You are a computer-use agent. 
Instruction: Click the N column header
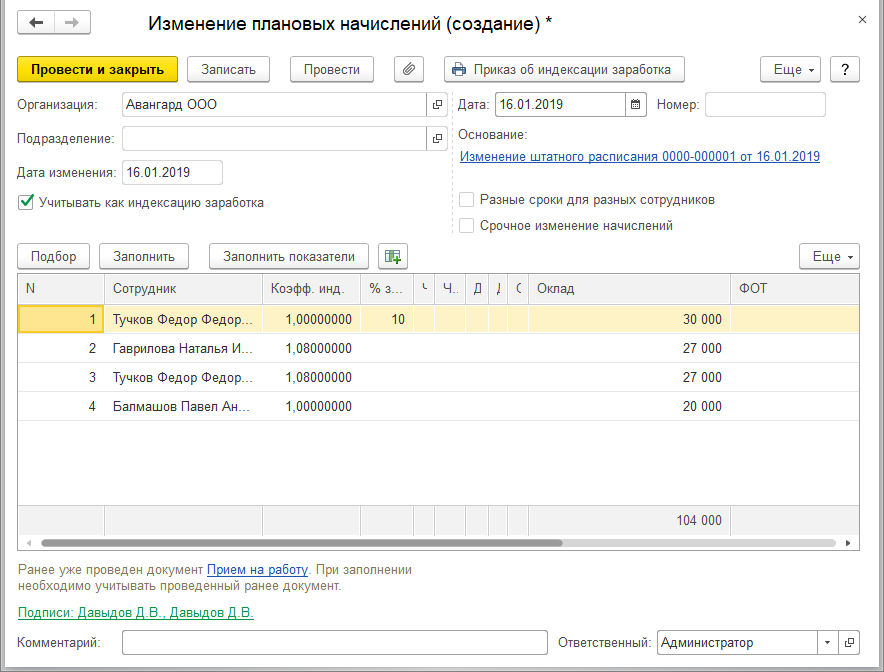[61, 289]
